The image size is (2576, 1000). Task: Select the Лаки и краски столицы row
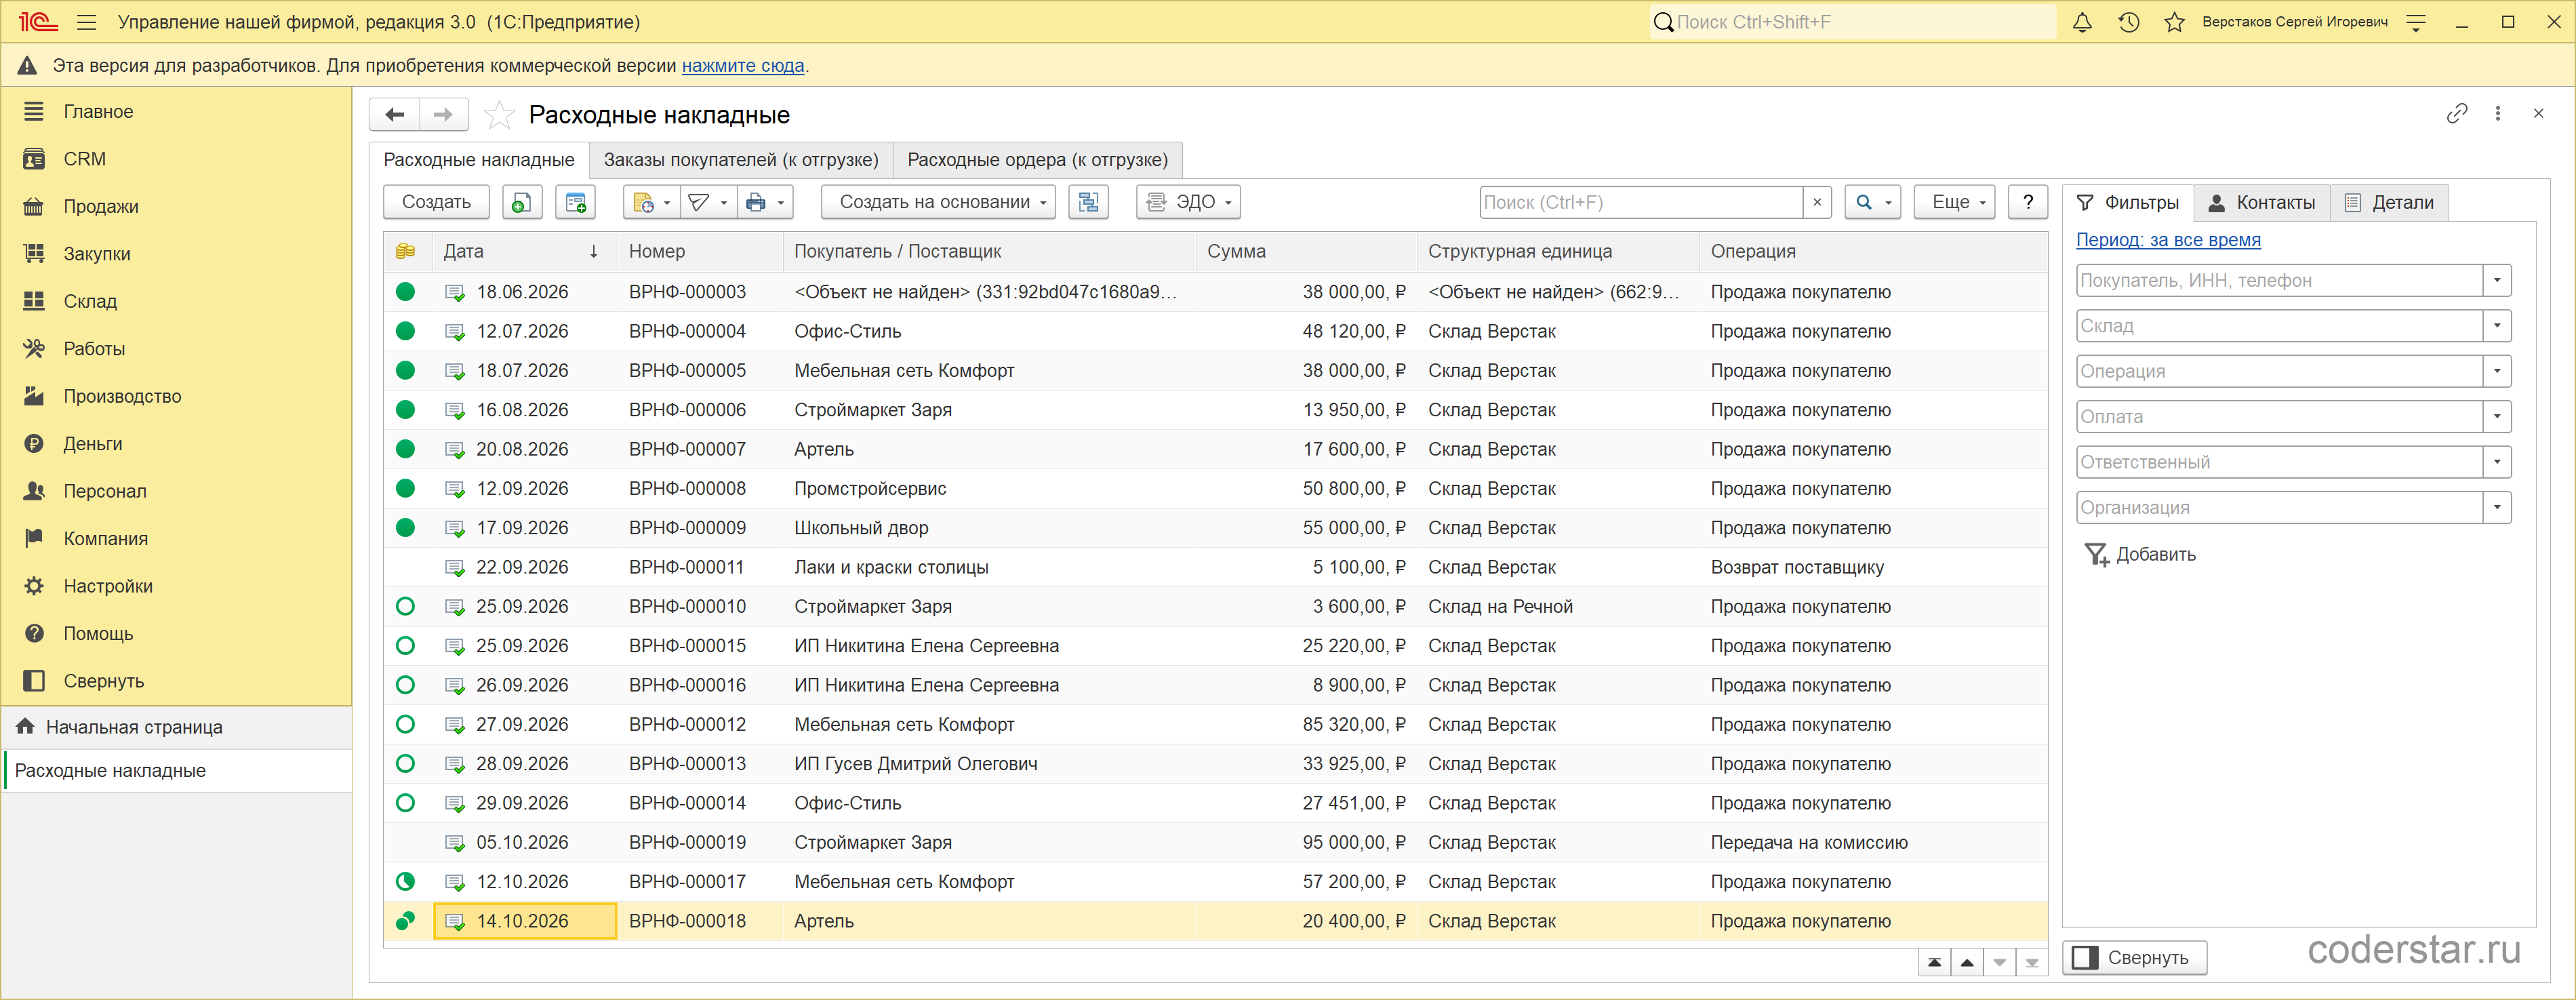(1215, 567)
